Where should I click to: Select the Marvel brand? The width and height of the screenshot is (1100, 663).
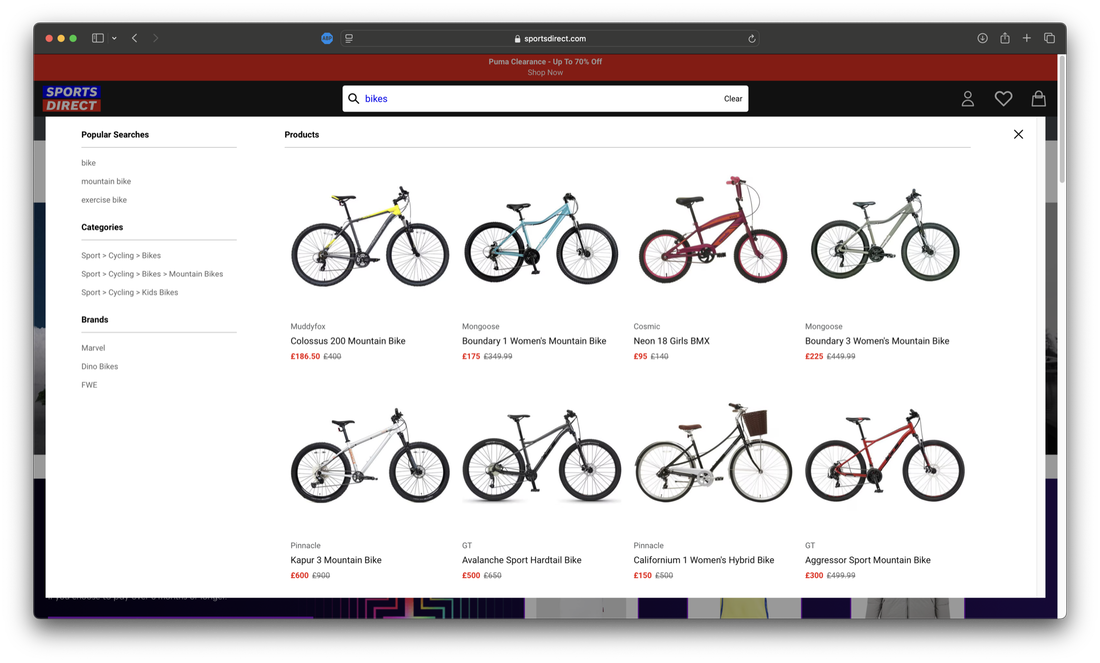pyautogui.click(x=93, y=348)
